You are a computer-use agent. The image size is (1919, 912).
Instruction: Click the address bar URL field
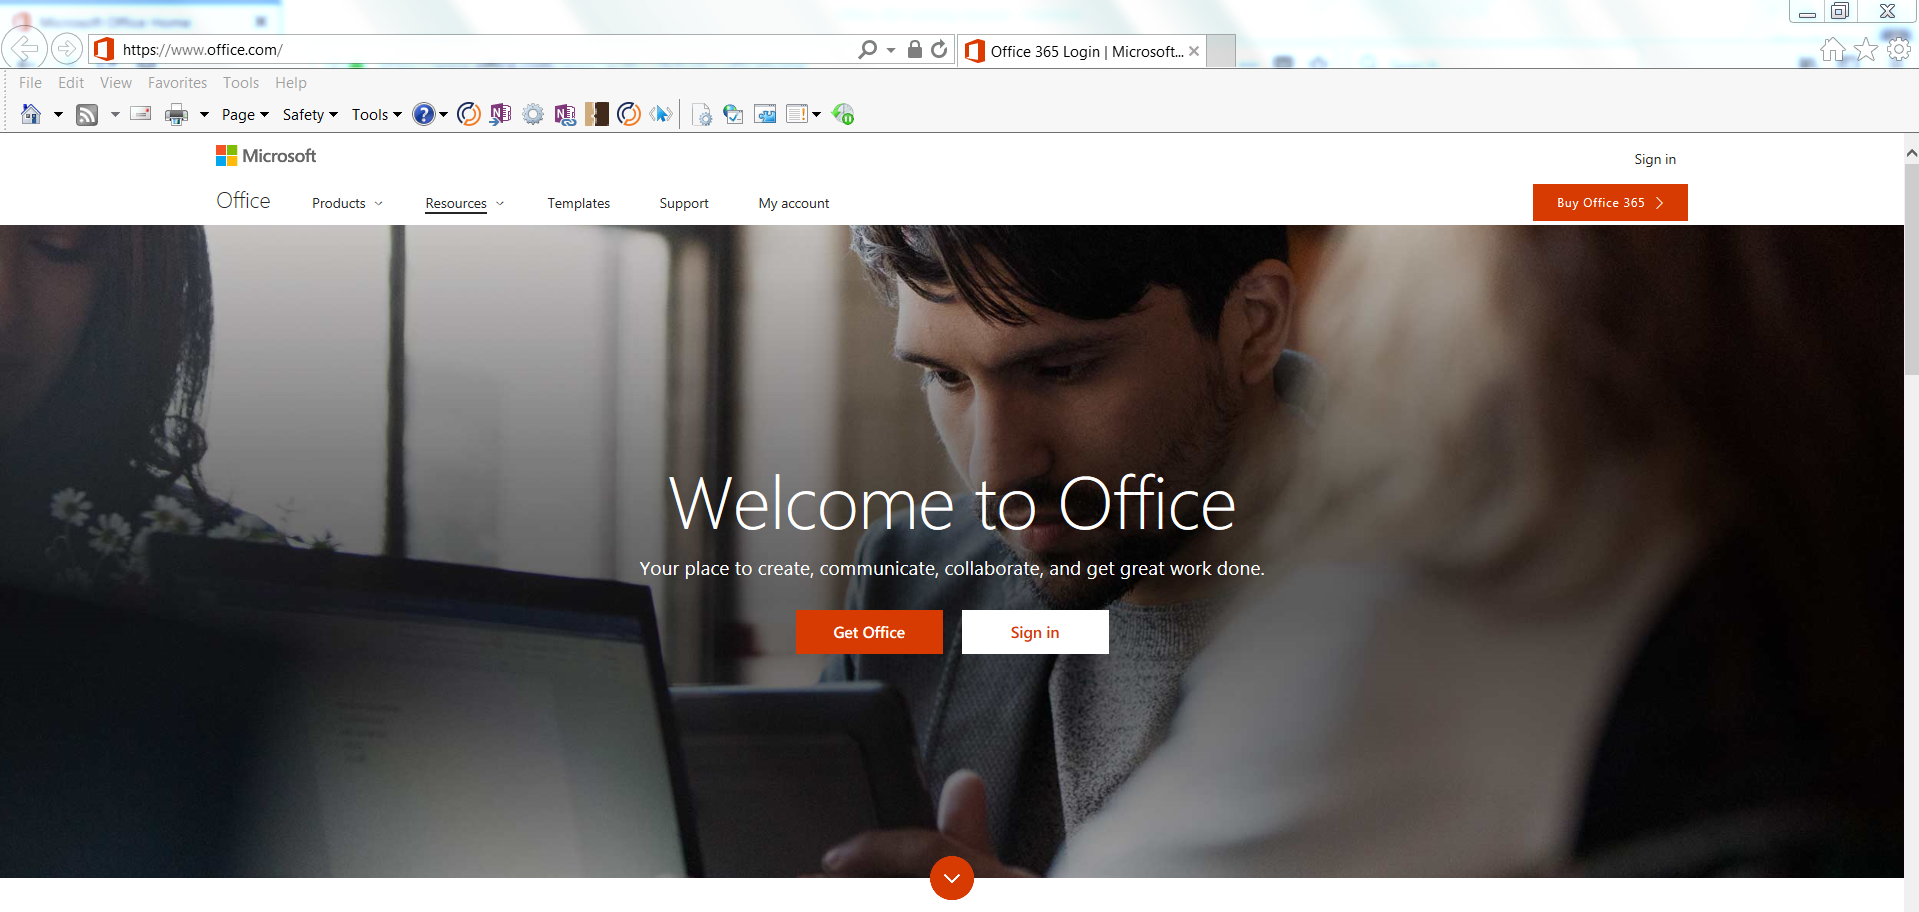click(x=480, y=49)
